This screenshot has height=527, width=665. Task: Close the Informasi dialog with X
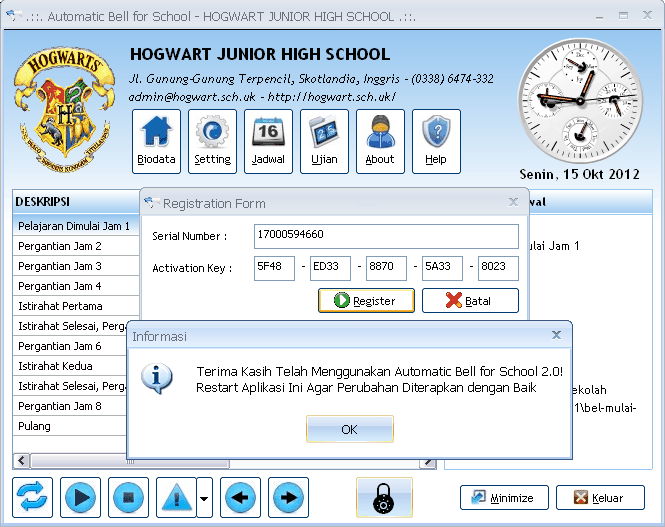pyautogui.click(x=556, y=335)
